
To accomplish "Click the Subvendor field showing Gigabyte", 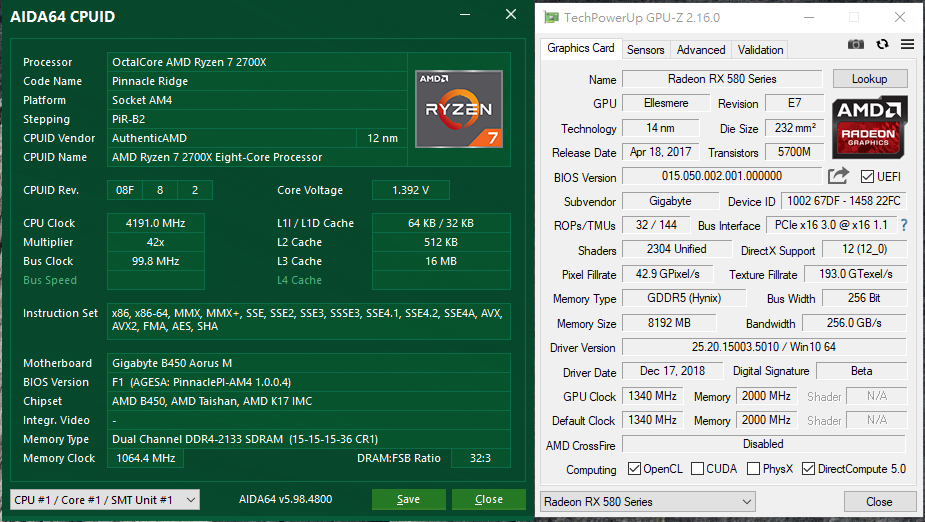I will 670,201.
